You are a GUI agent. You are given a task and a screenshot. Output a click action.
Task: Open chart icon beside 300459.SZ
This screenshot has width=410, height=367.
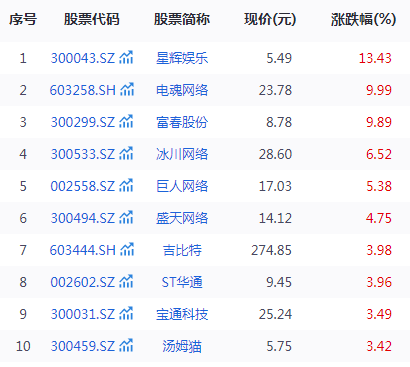(126, 346)
